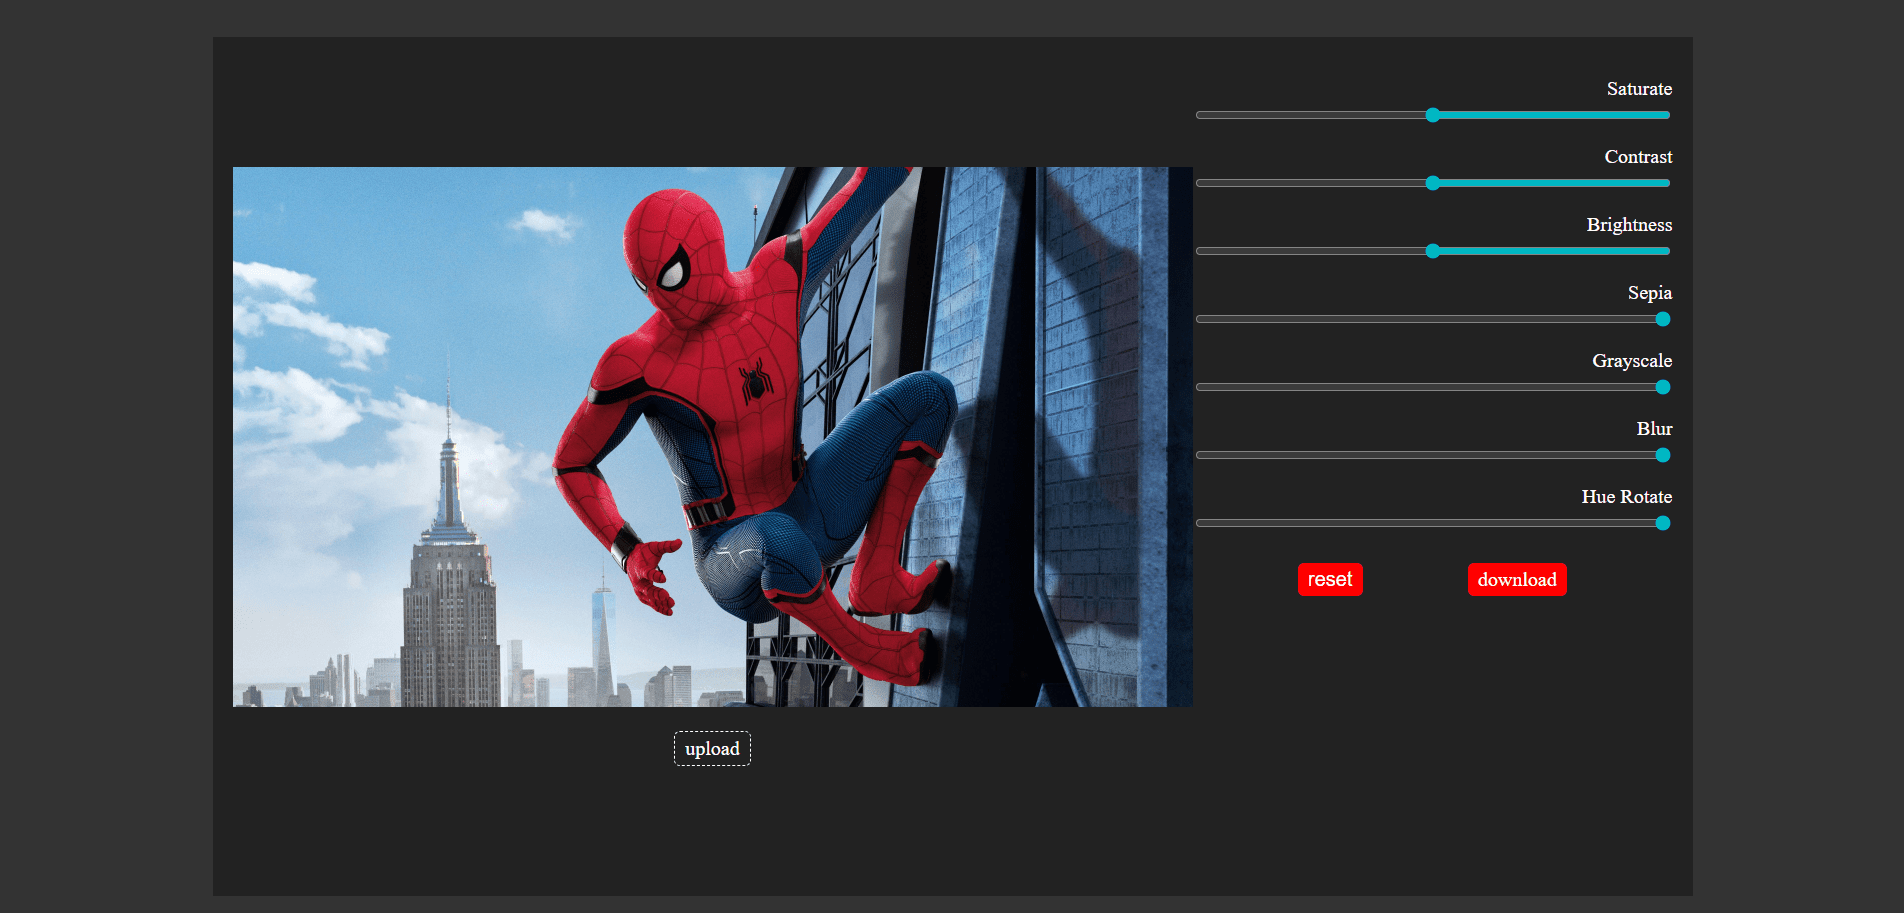Image resolution: width=1904 pixels, height=913 pixels.
Task: Click the Brightness label text
Action: coord(1630,225)
